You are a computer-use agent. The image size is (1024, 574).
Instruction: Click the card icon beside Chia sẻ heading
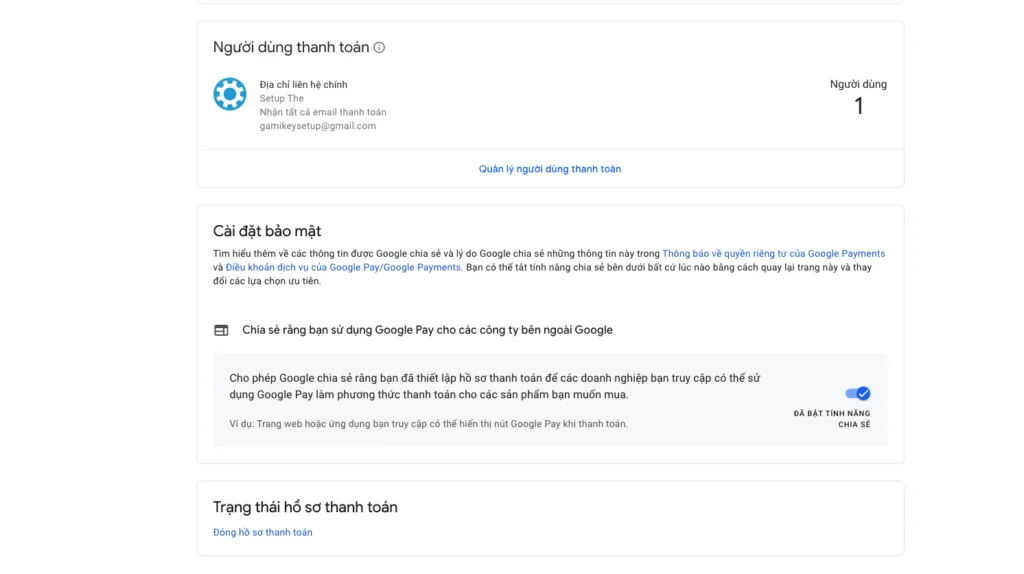click(x=221, y=330)
